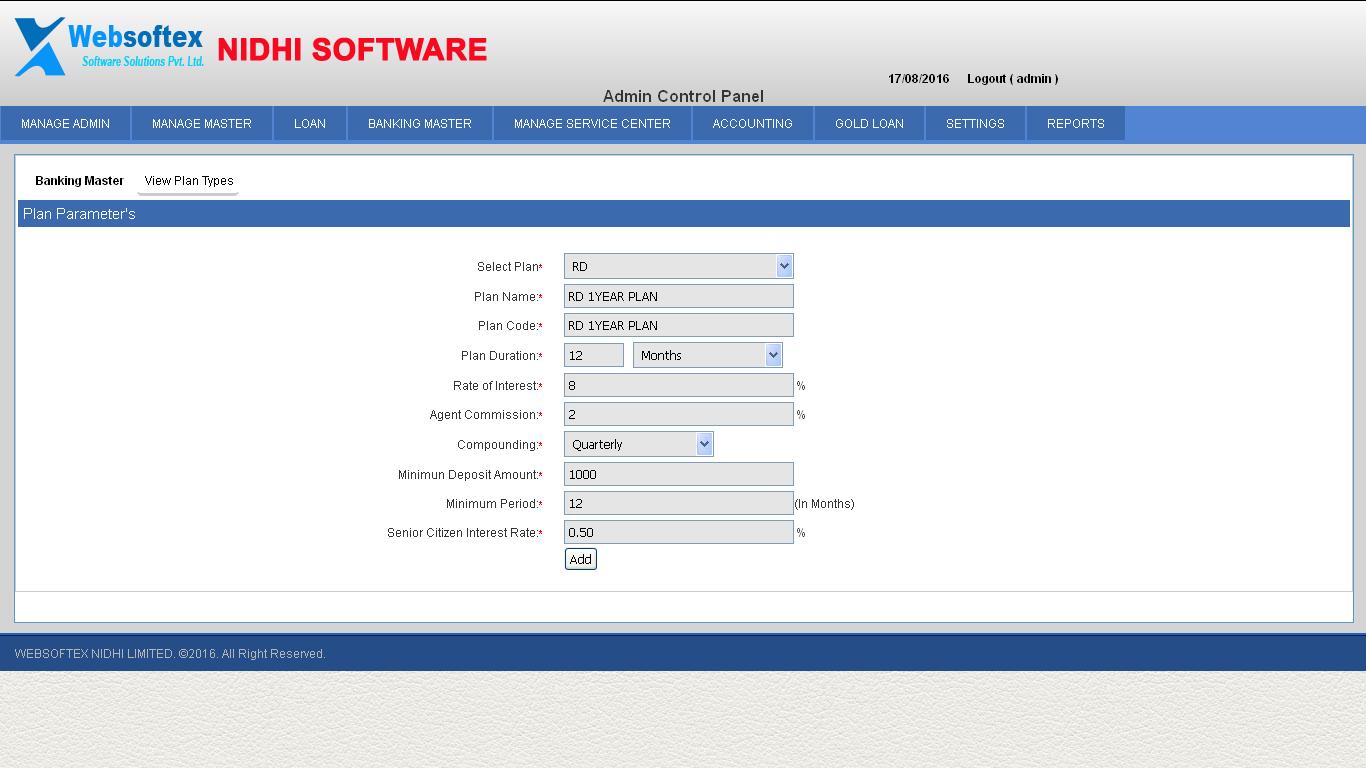
Task: Click the Senior Citizen Interest Rate field
Action: pos(679,532)
